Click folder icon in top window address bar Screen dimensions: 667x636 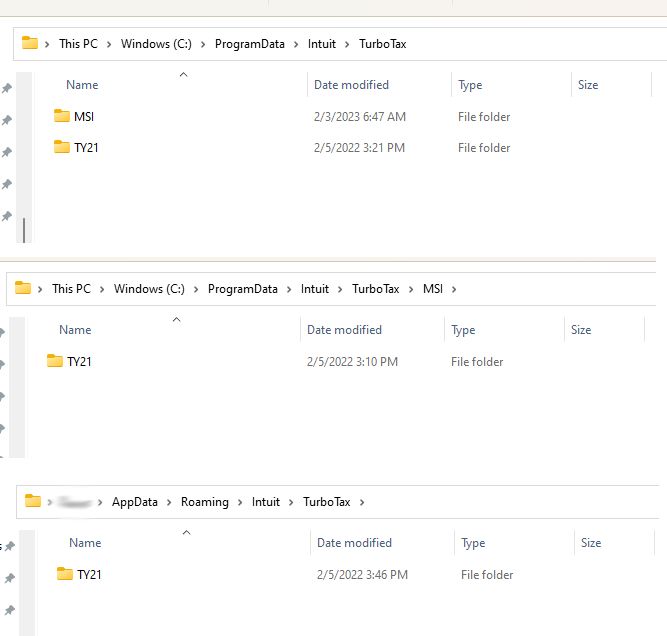click(x=30, y=43)
